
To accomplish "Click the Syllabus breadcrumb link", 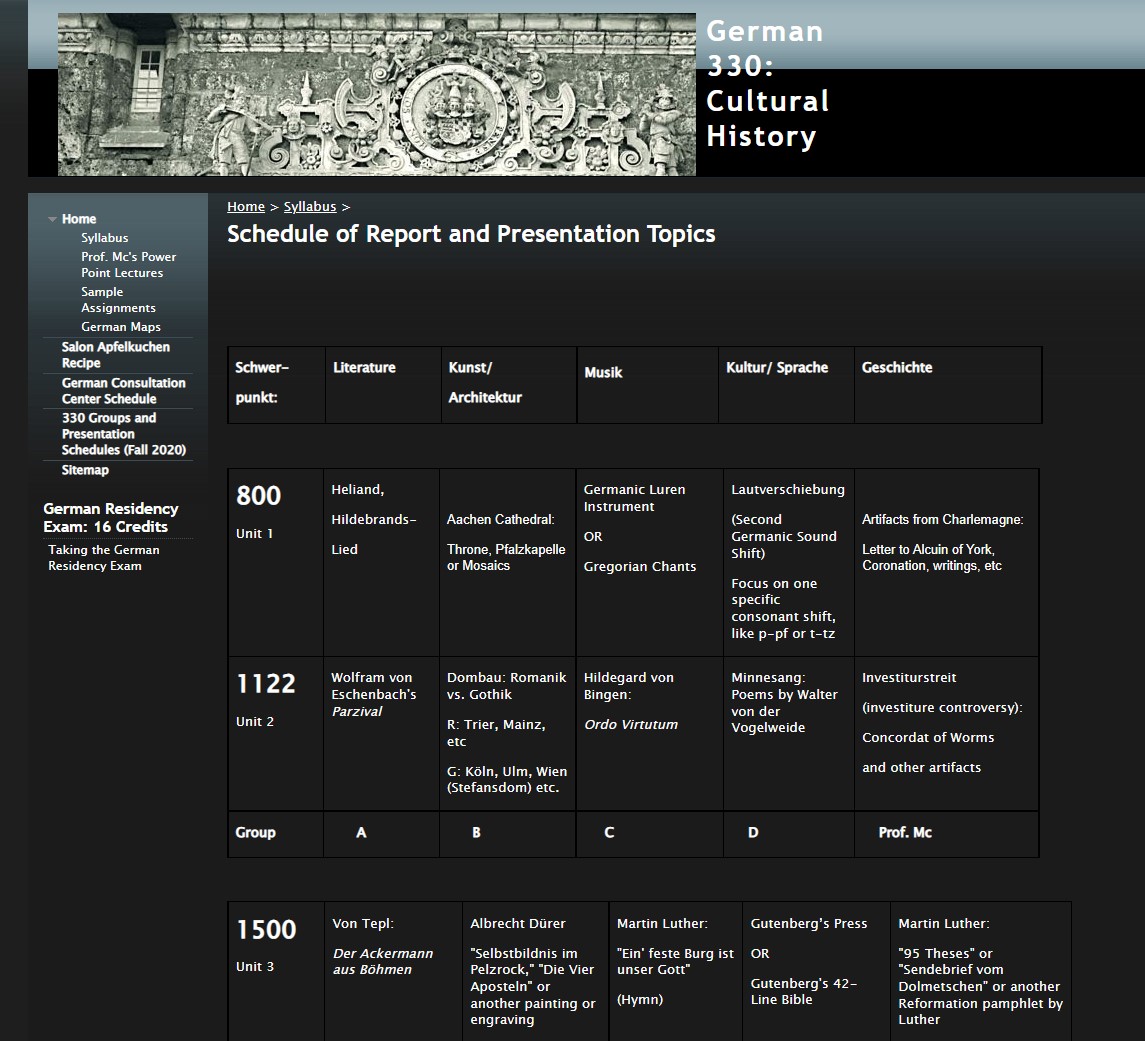I will click(310, 207).
